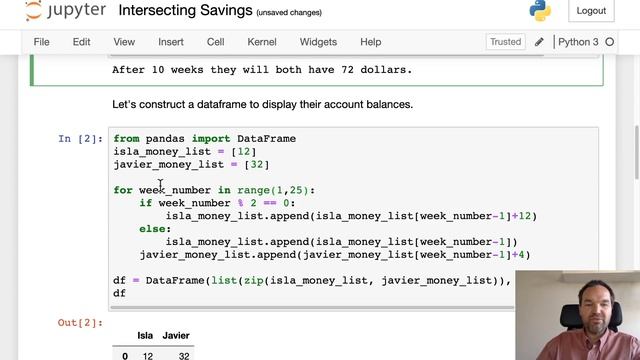The width and height of the screenshot is (640, 360).
Task: Click the 'In [2]:' prompt label
Action: pos(80,139)
